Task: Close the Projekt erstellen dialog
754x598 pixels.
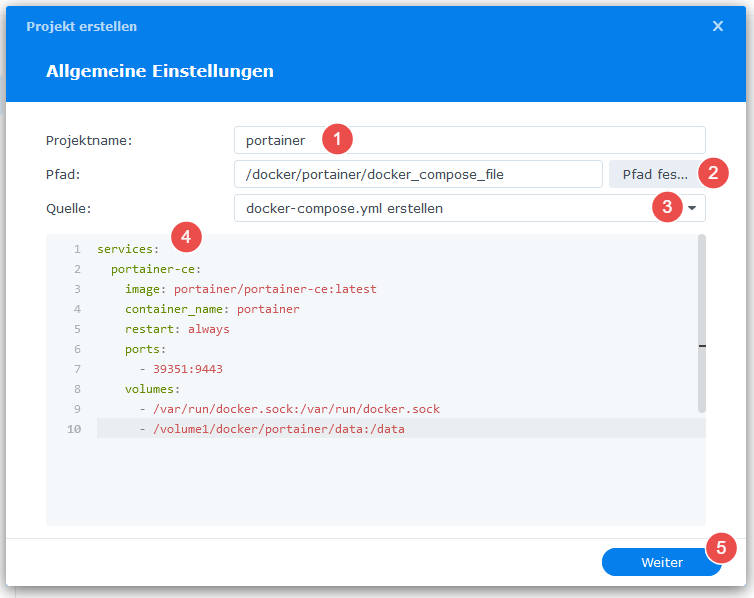Action: pyautogui.click(x=717, y=26)
